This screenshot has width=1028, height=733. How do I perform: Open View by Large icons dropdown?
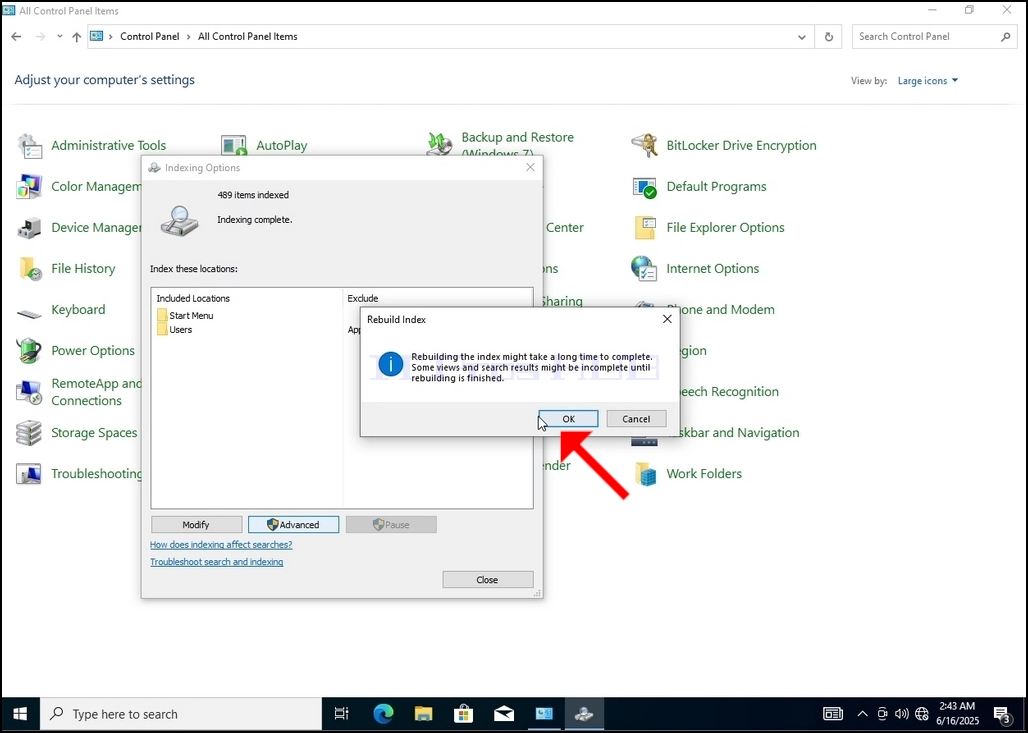(927, 81)
